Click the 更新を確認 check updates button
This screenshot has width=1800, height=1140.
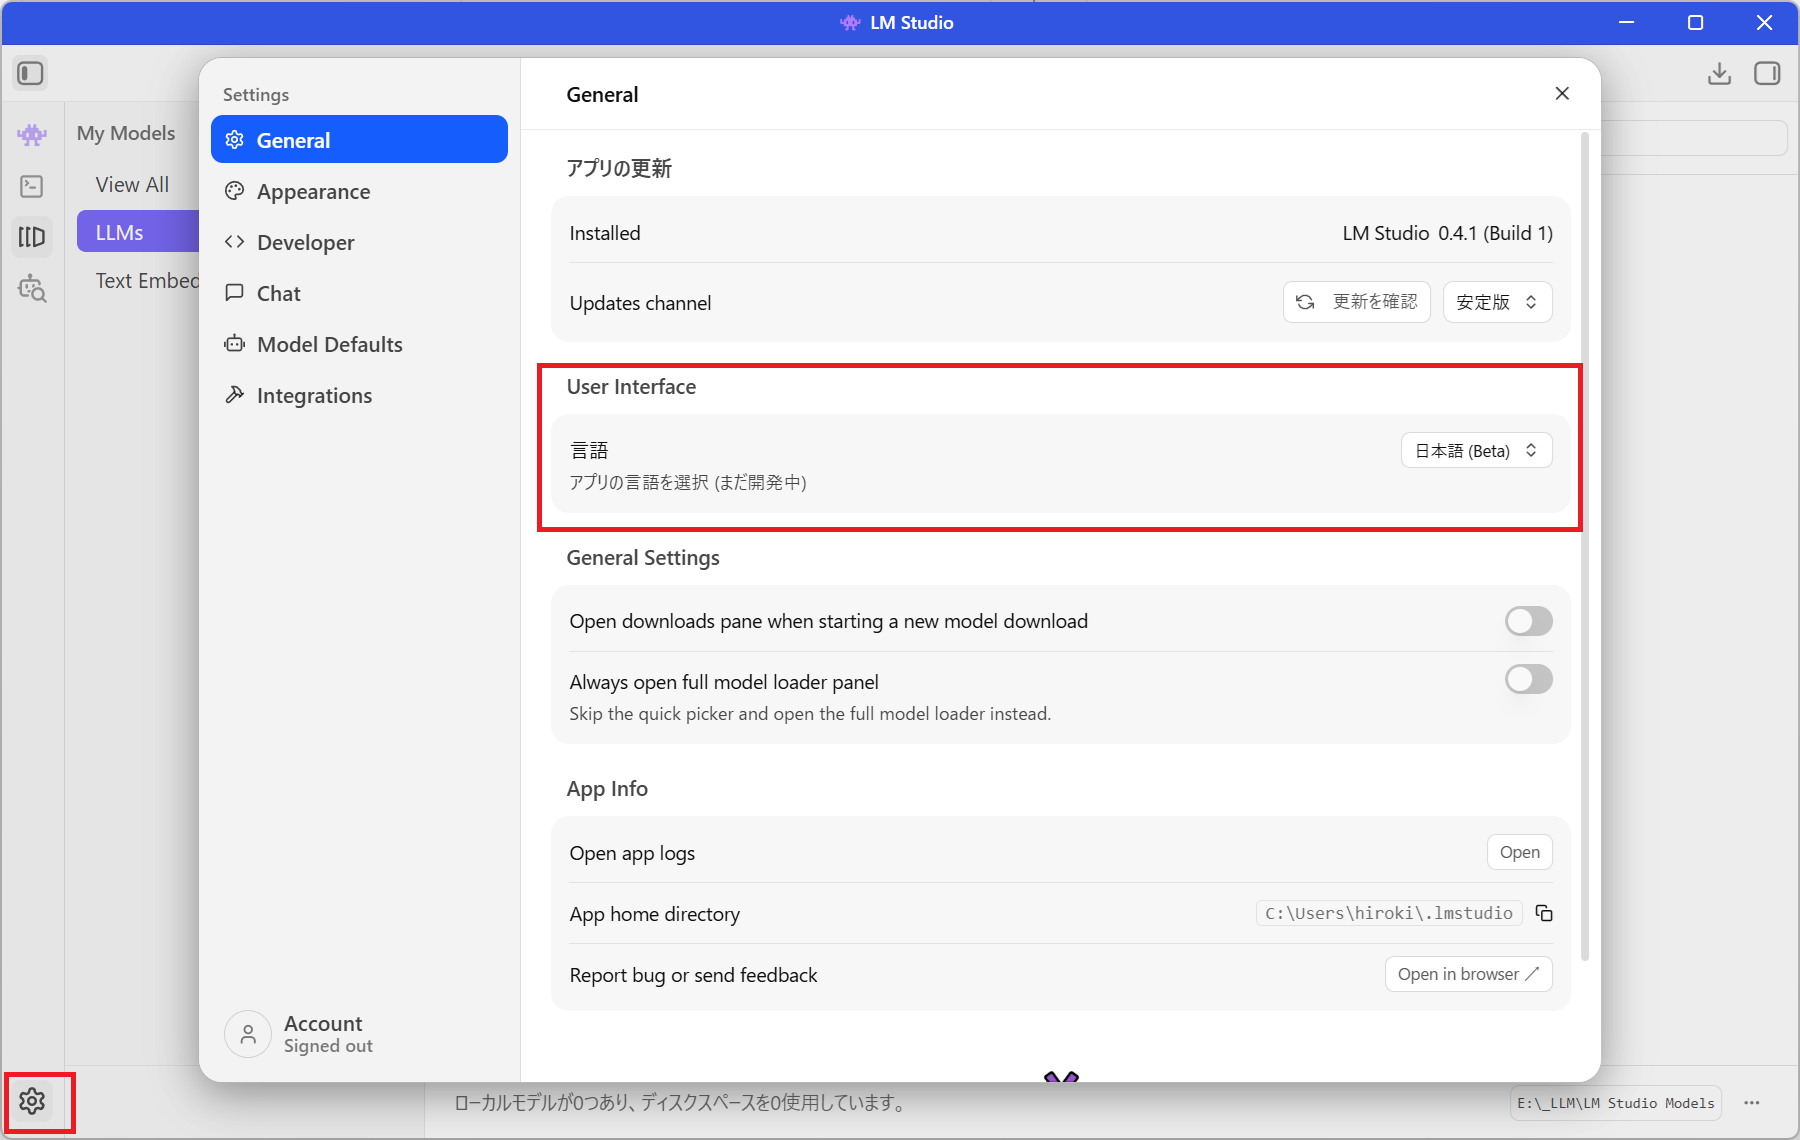pos(1357,302)
